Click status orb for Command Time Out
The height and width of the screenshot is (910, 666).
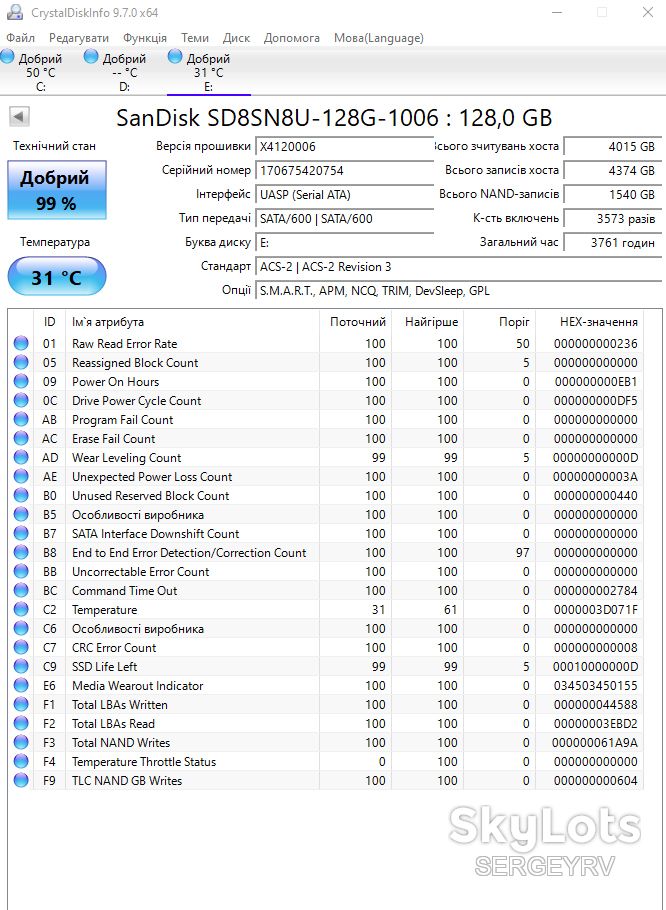21,590
